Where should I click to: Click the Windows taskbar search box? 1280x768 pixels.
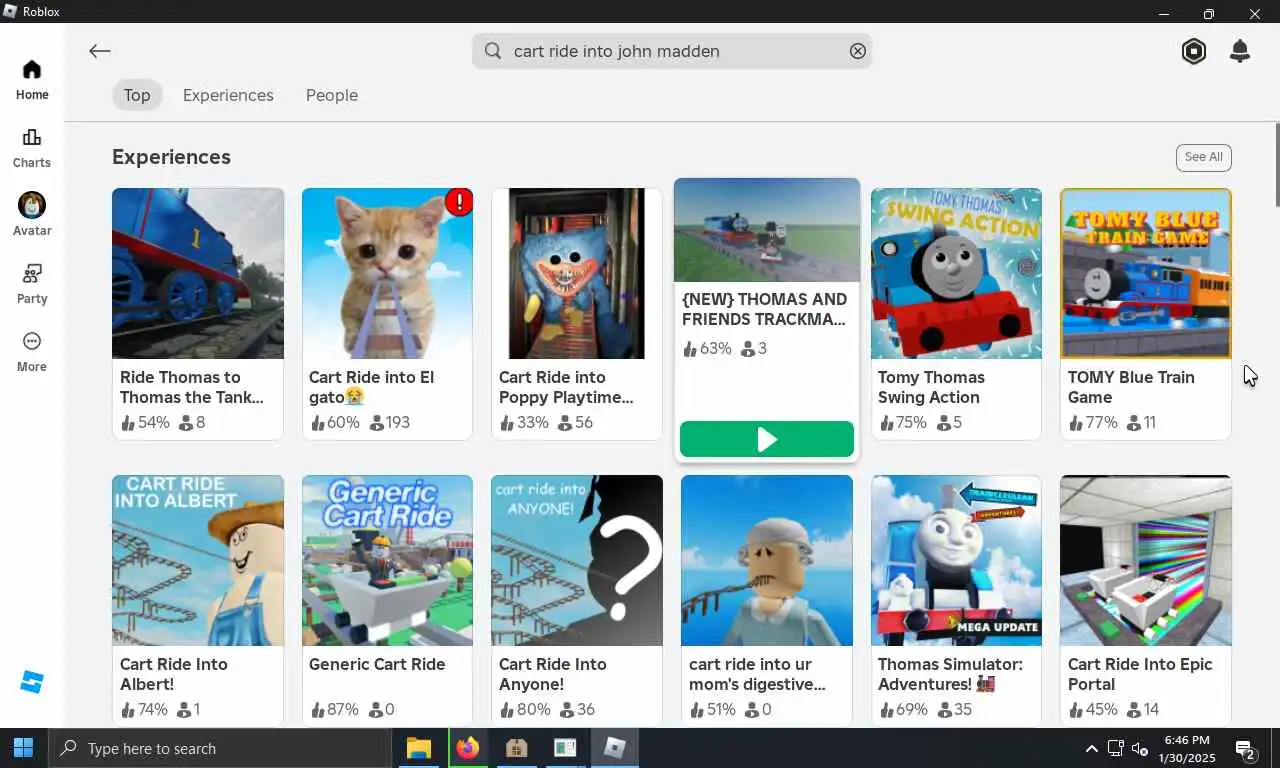click(x=219, y=748)
